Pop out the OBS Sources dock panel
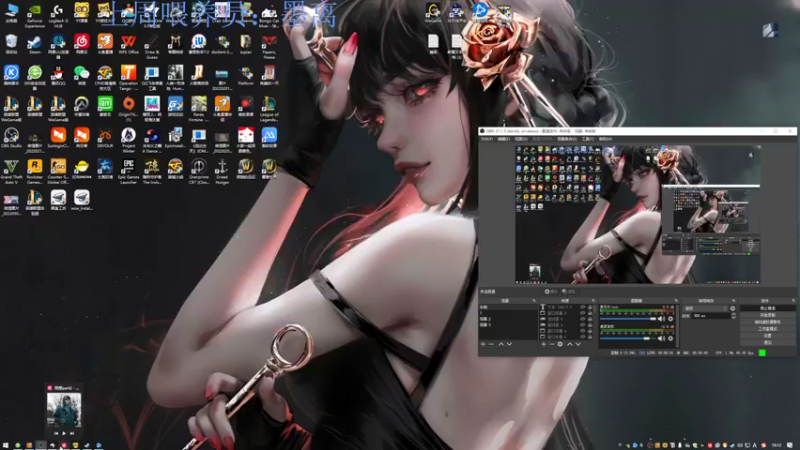This screenshot has height=450, width=800. (593, 301)
